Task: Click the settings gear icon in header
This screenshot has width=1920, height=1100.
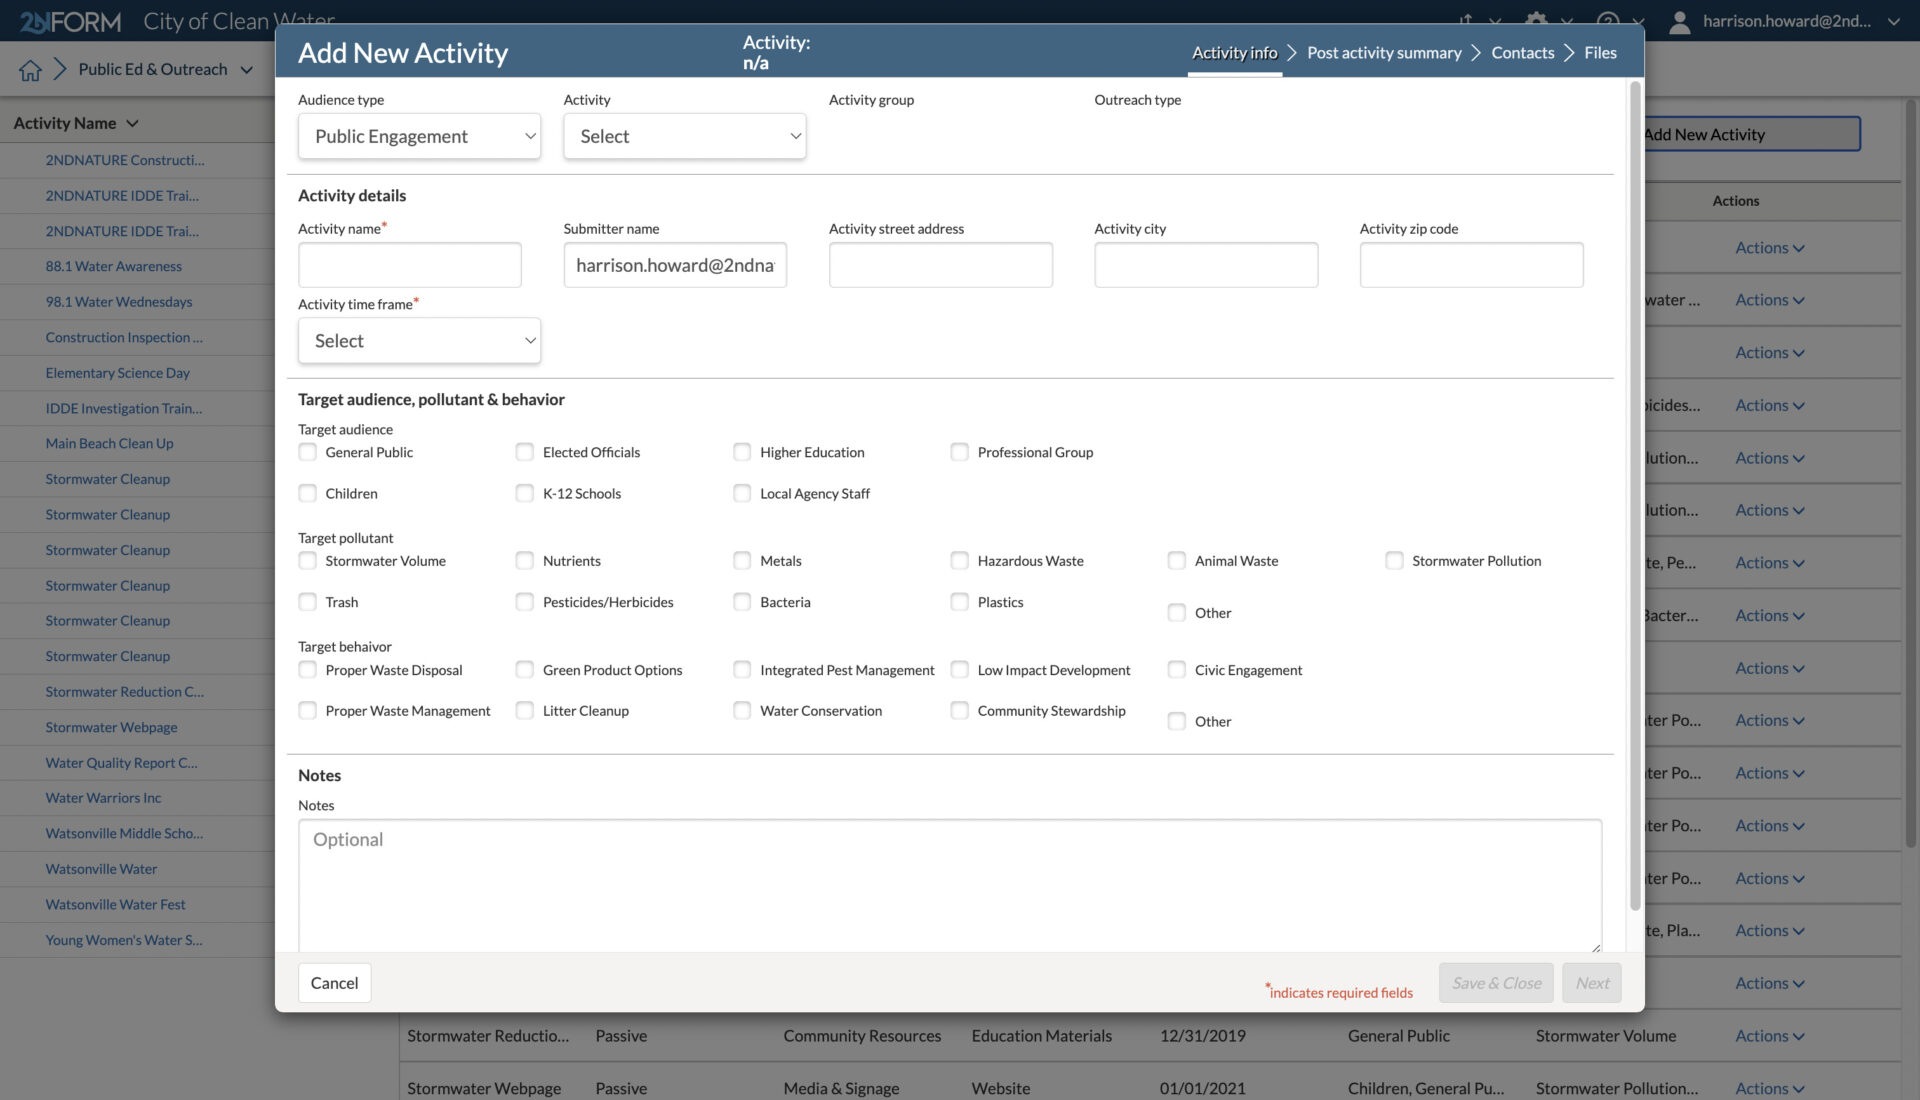Action: click(x=1535, y=20)
